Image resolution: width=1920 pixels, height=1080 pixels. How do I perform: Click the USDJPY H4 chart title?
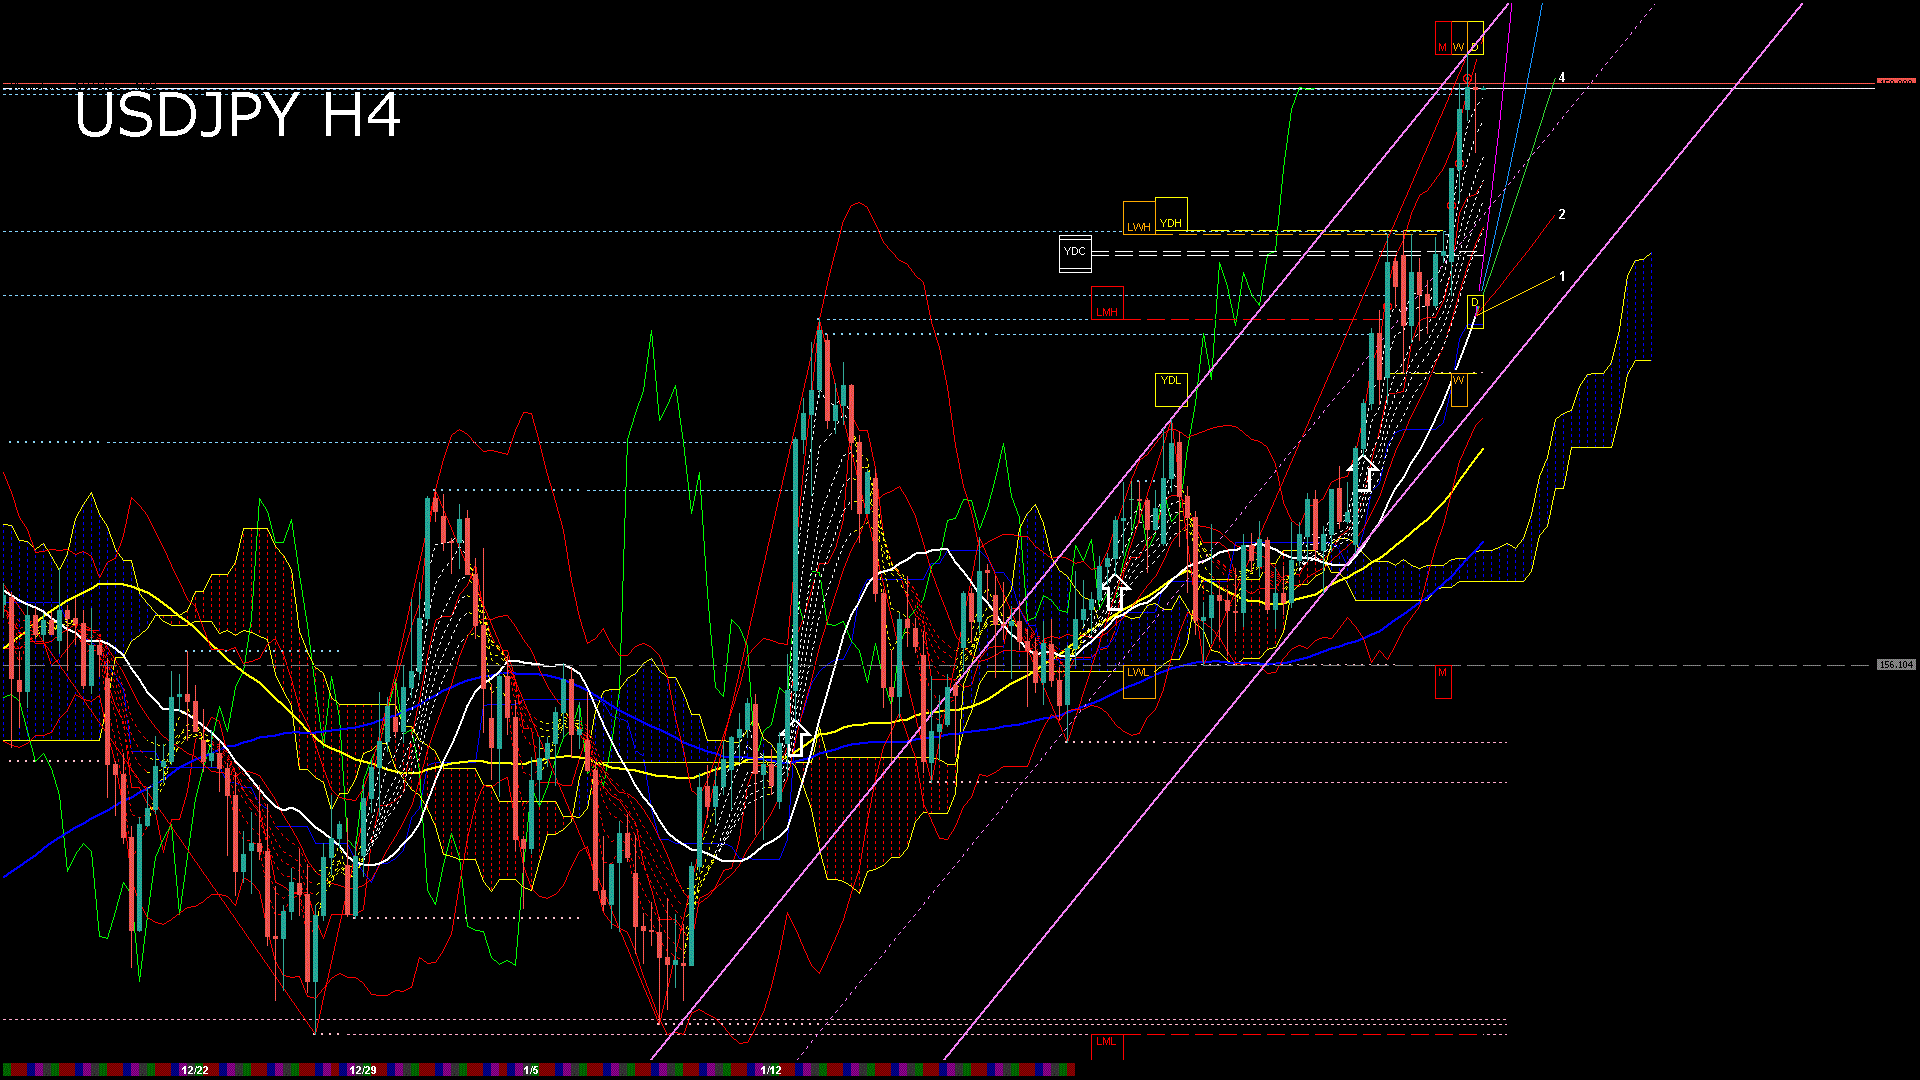coord(238,115)
